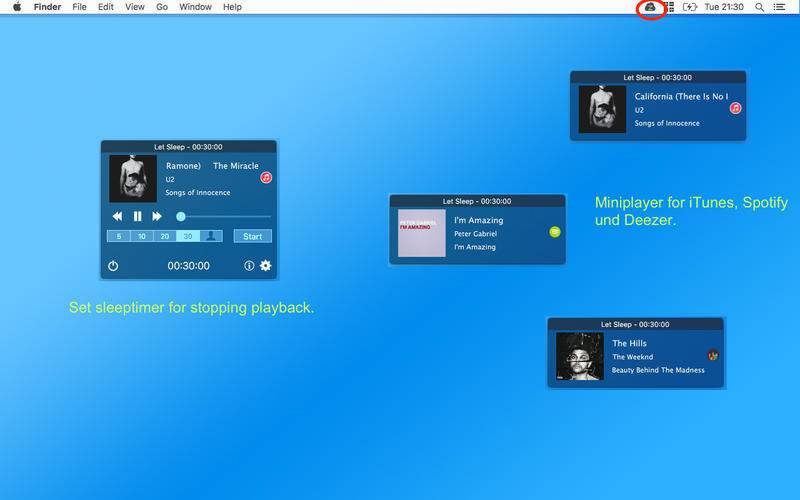Click title bar of the main Let Sleep player
Image resolution: width=800 pixels, height=500 pixels.
point(188,147)
